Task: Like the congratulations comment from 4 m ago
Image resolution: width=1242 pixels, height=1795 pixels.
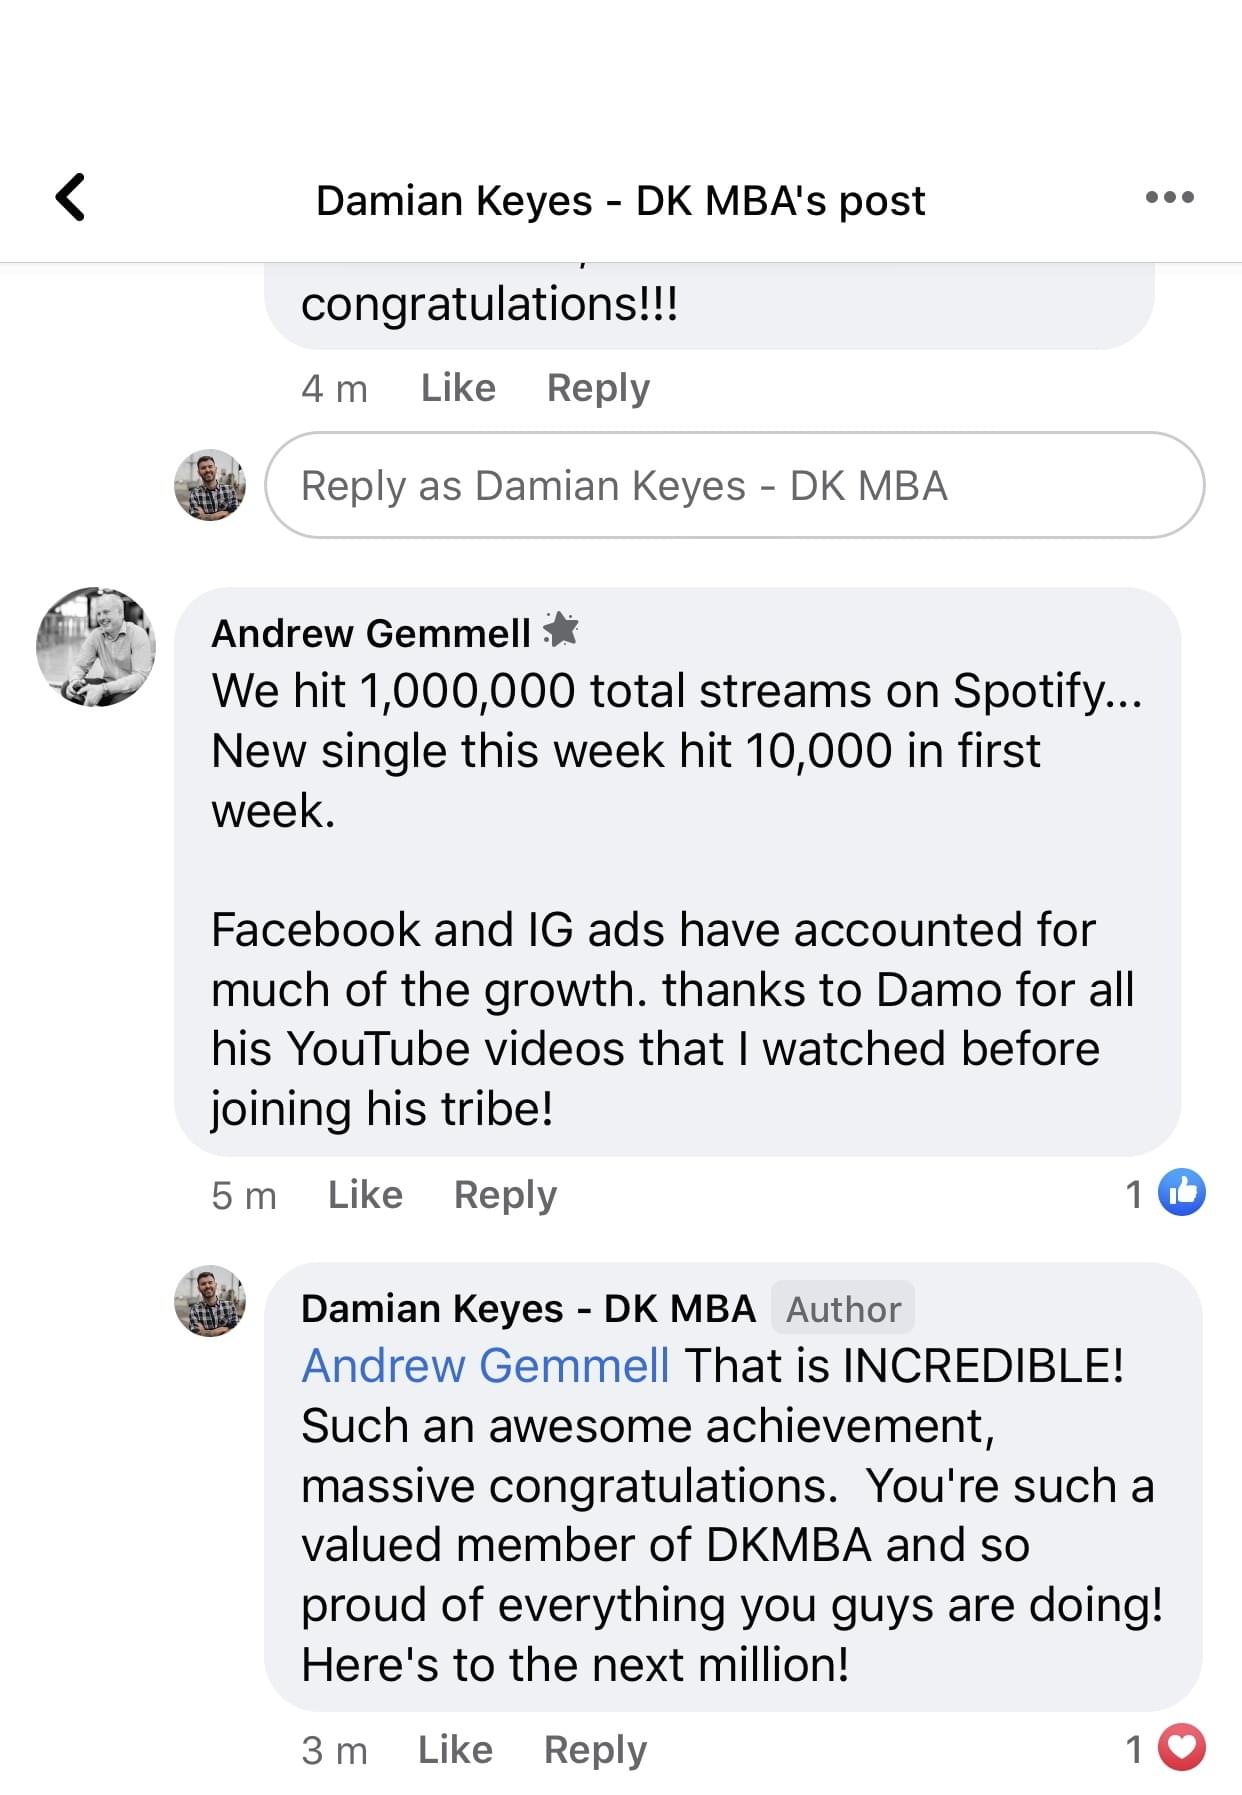Action: [x=458, y=388]
